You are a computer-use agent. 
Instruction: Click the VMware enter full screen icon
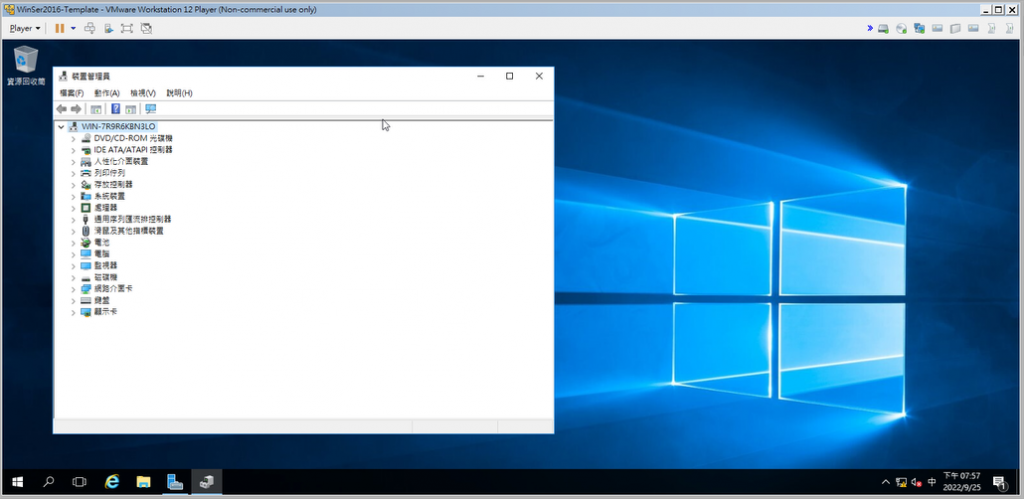coord(127,29)
